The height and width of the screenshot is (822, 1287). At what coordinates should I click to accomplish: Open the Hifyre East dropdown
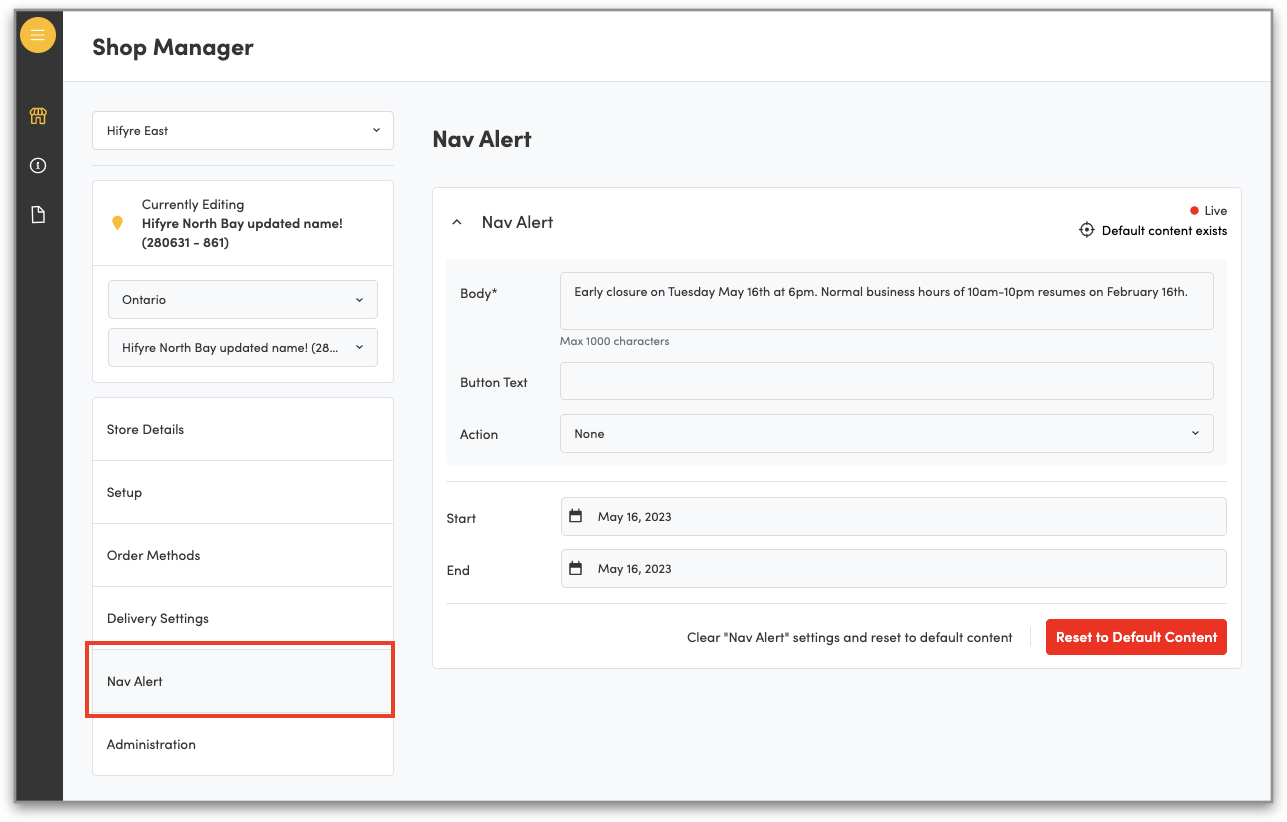pyautogui.click(x=243, y=131)
